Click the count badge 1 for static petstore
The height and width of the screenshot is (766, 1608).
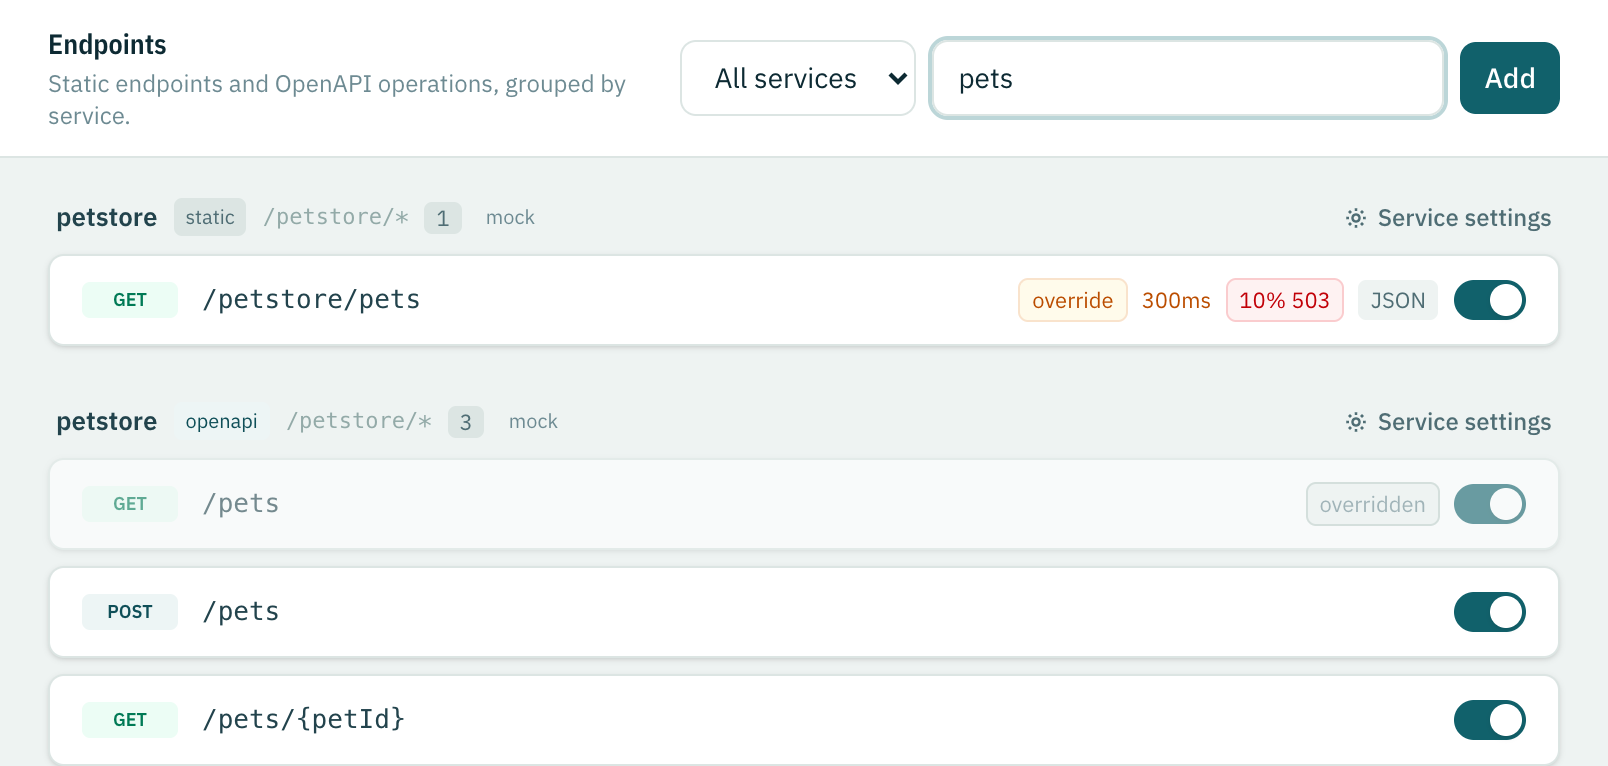(443, 218)
